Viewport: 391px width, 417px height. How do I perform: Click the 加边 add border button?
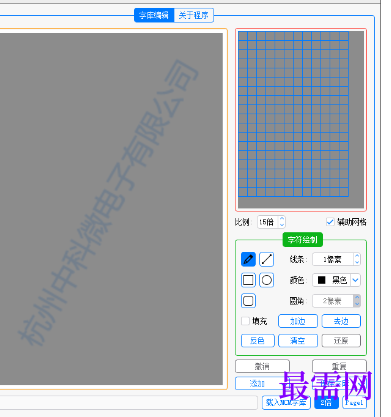coord(298,321)
